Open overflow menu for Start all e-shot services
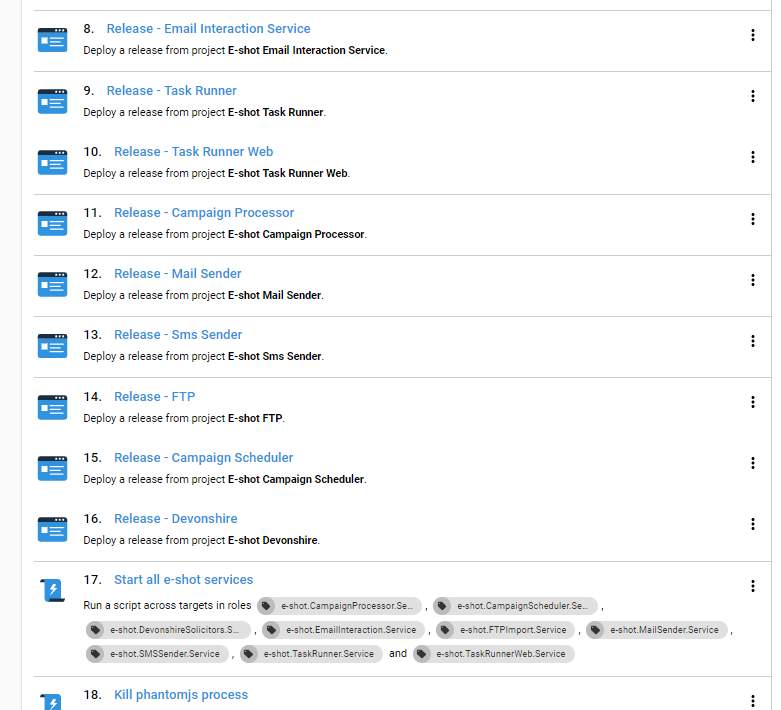 click(x=752, y=586)
